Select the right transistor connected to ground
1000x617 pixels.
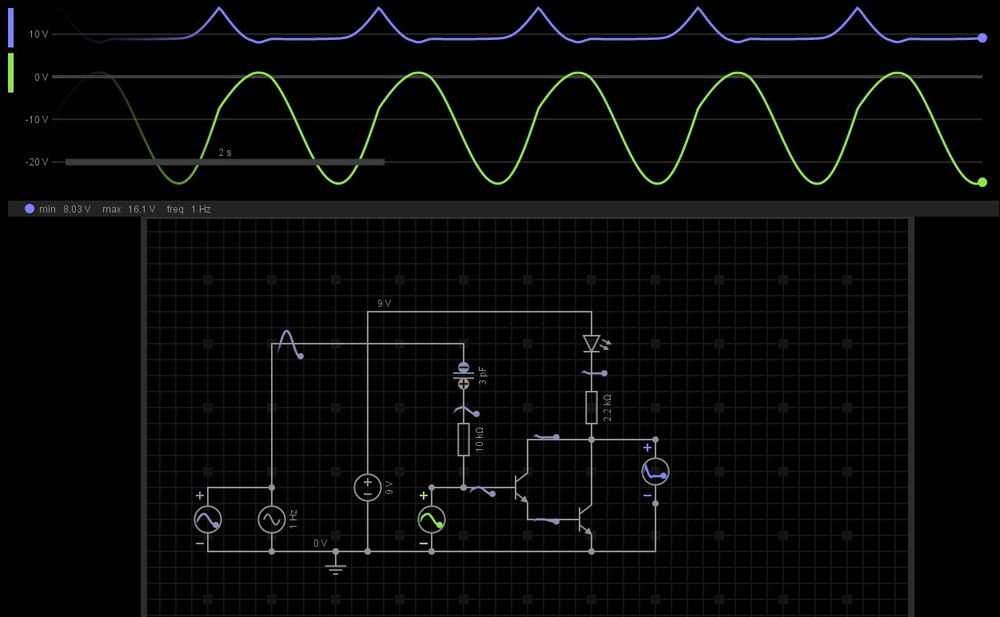[x=584, y=520]
